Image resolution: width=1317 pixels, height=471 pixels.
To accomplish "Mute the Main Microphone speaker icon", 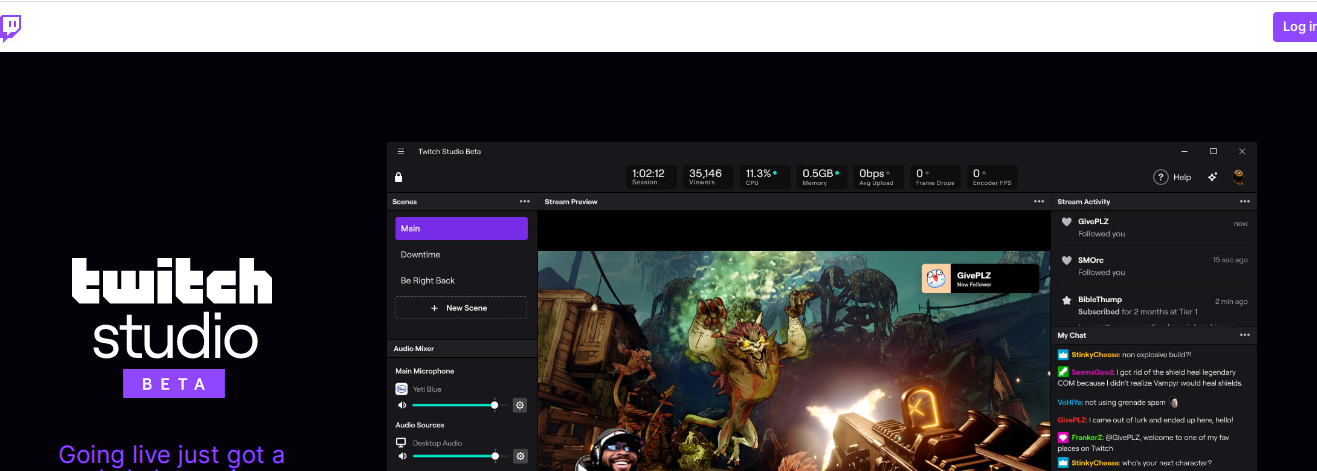I will [402, 405].
